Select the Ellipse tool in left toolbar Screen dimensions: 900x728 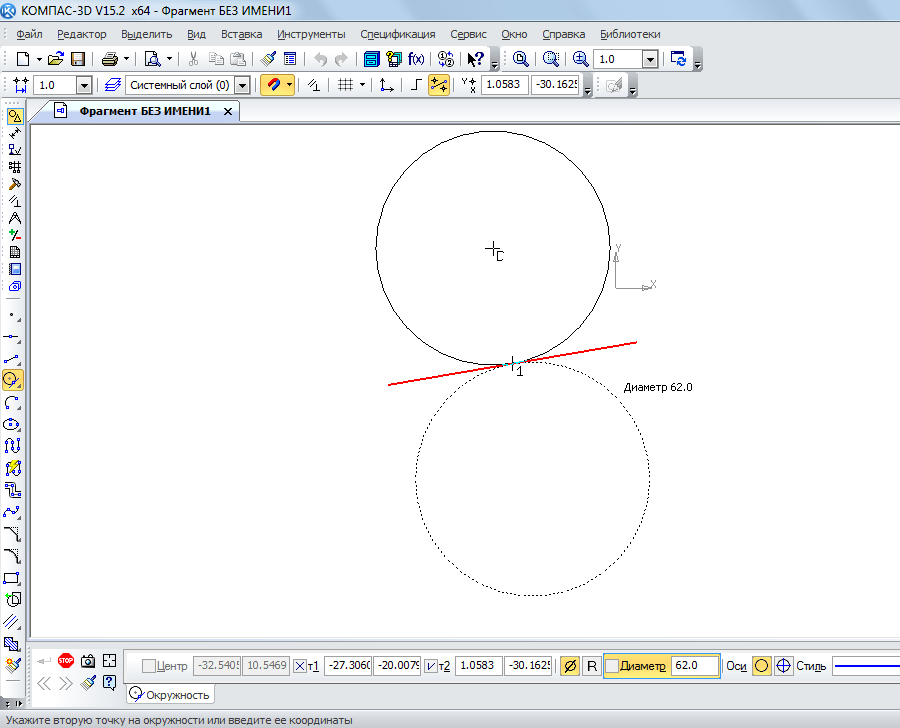tap(13, 424)
